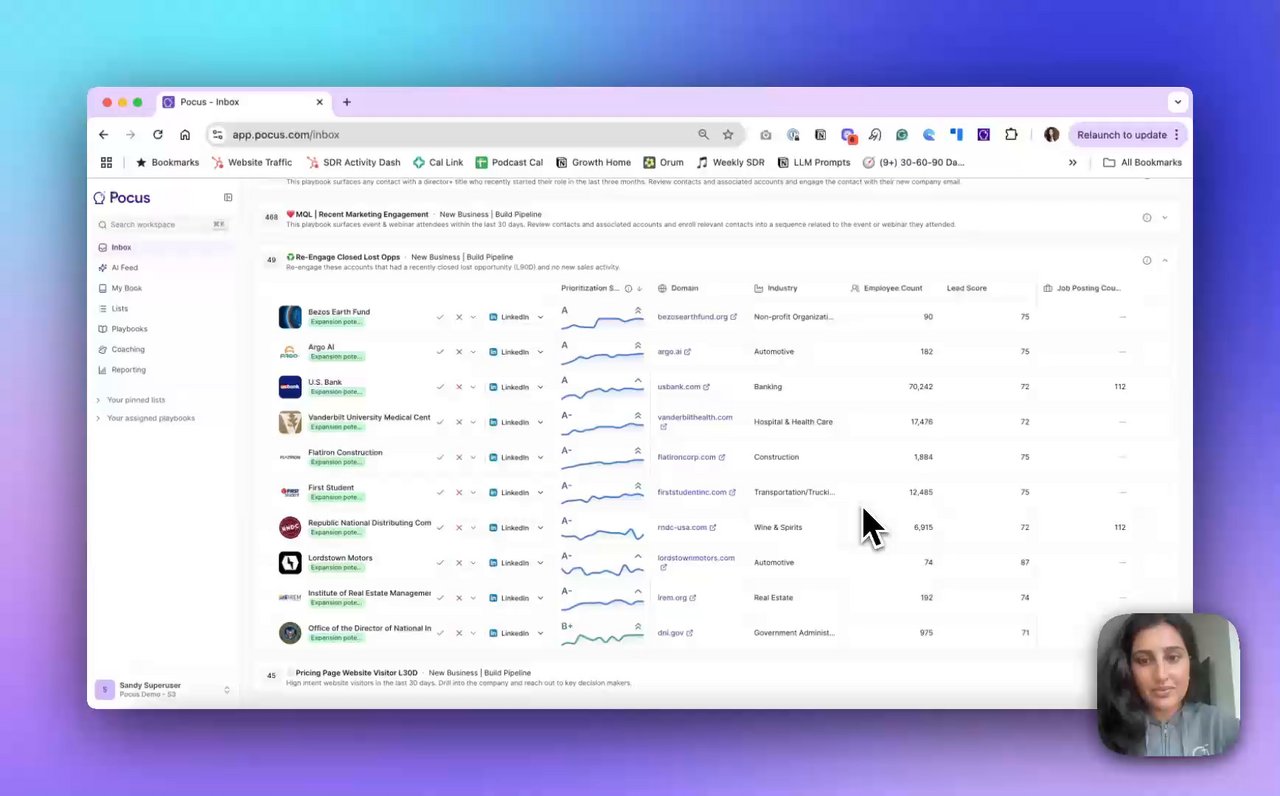The height and width of the screenshot is (796, 1280).
Task: Open LLM Prompts bookmark
Action: (814, 163)
